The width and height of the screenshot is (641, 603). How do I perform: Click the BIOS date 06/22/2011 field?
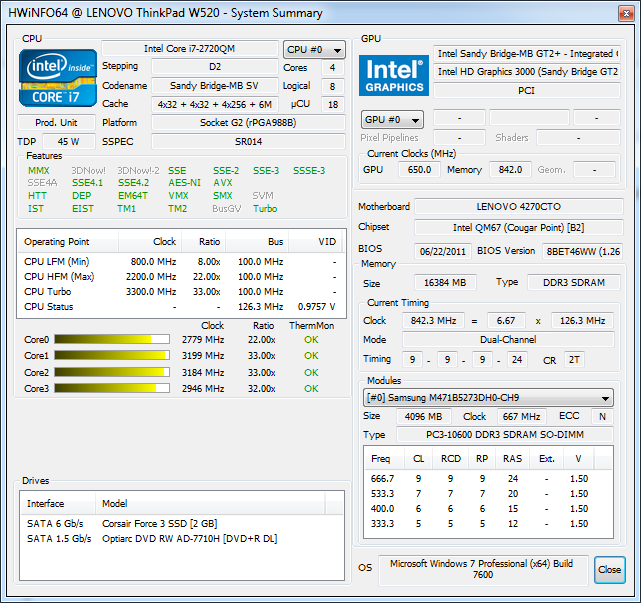443,251
